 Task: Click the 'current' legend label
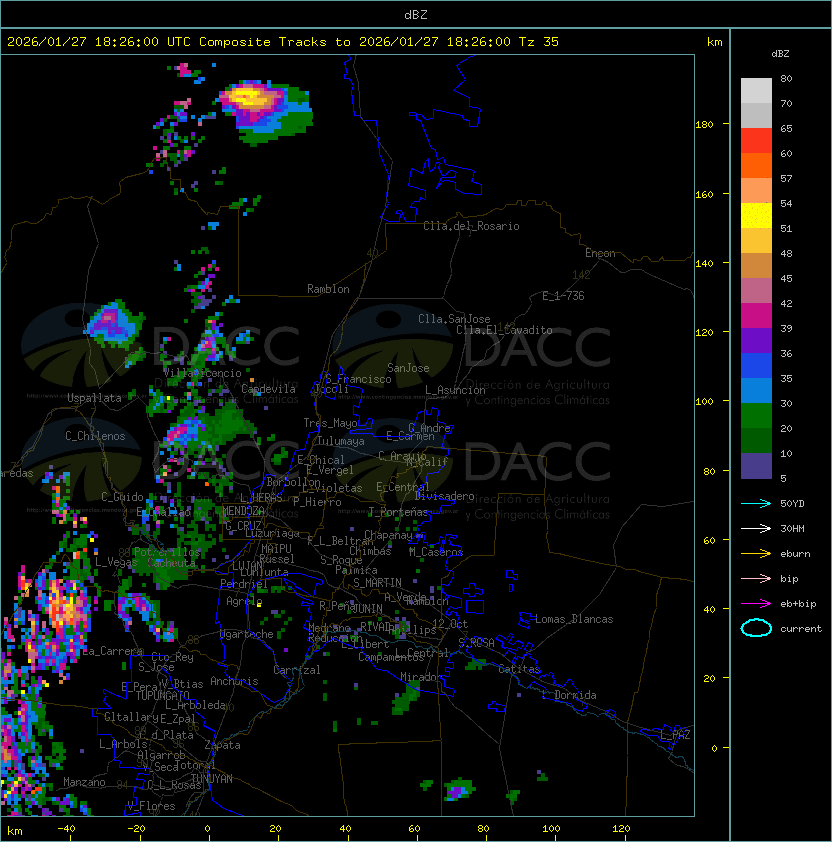801,629
